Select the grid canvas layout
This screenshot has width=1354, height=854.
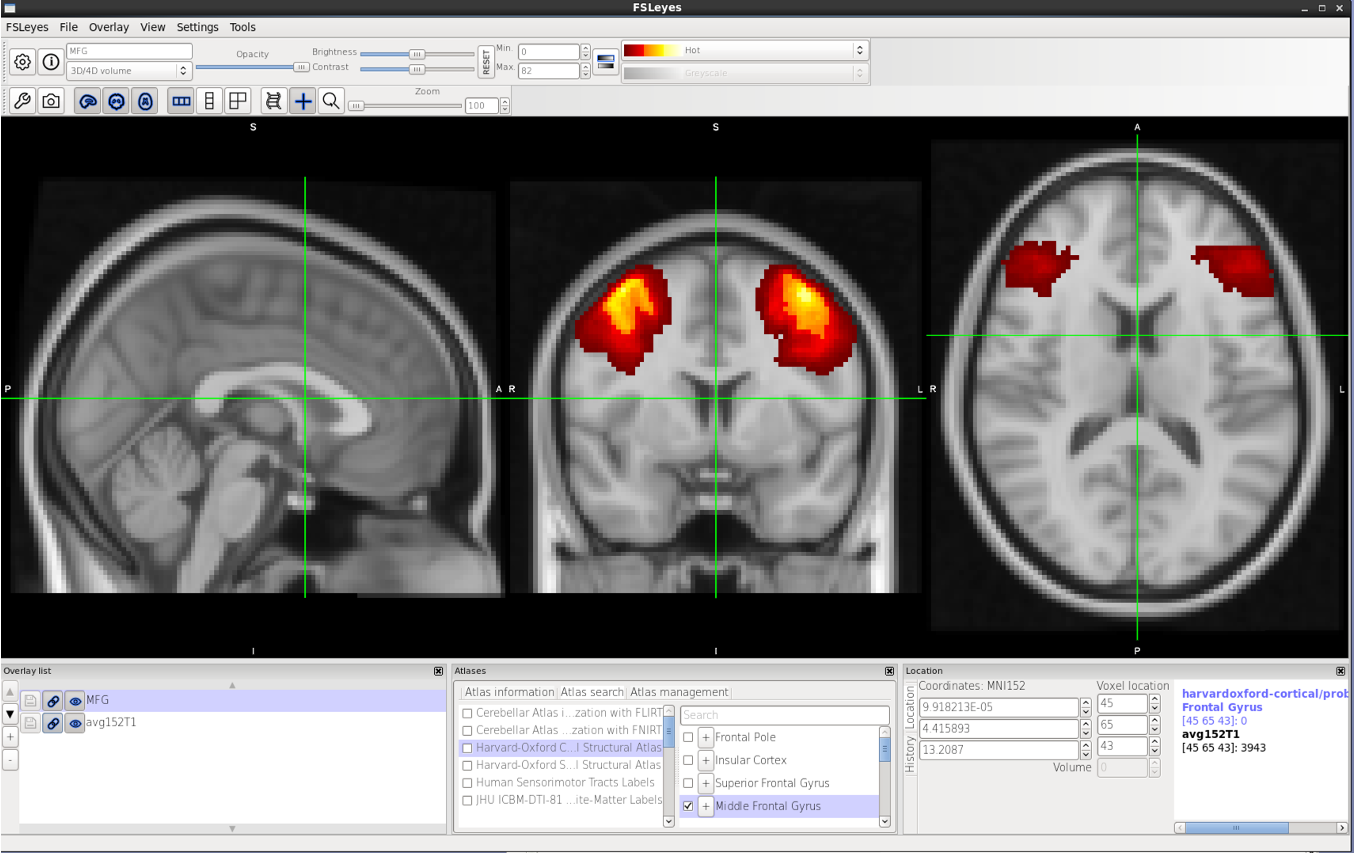(x=237, y=101)
